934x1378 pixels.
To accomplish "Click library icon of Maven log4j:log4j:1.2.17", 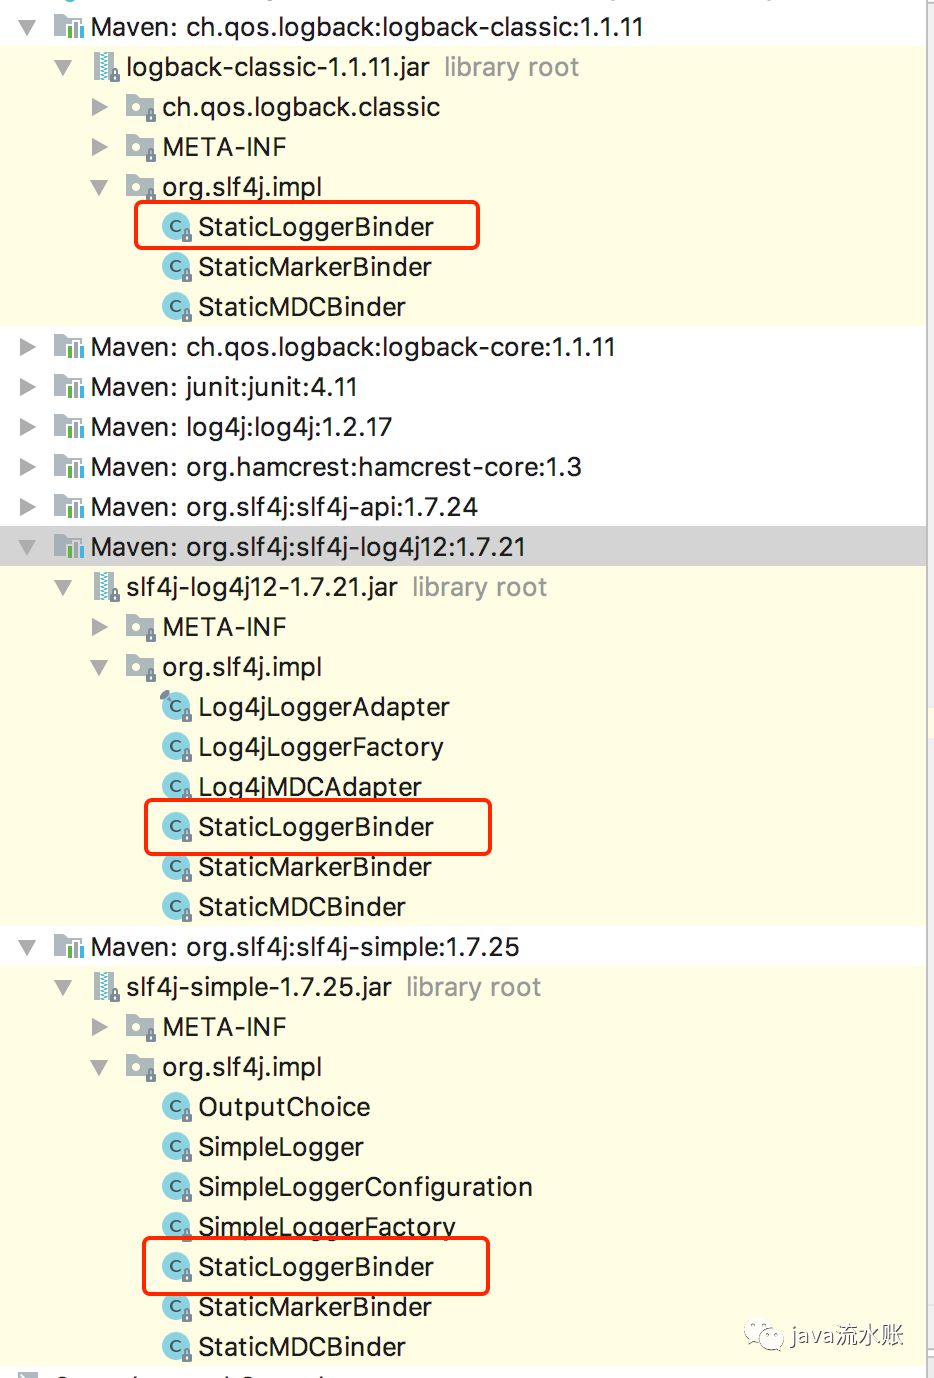I will point(69,427).
